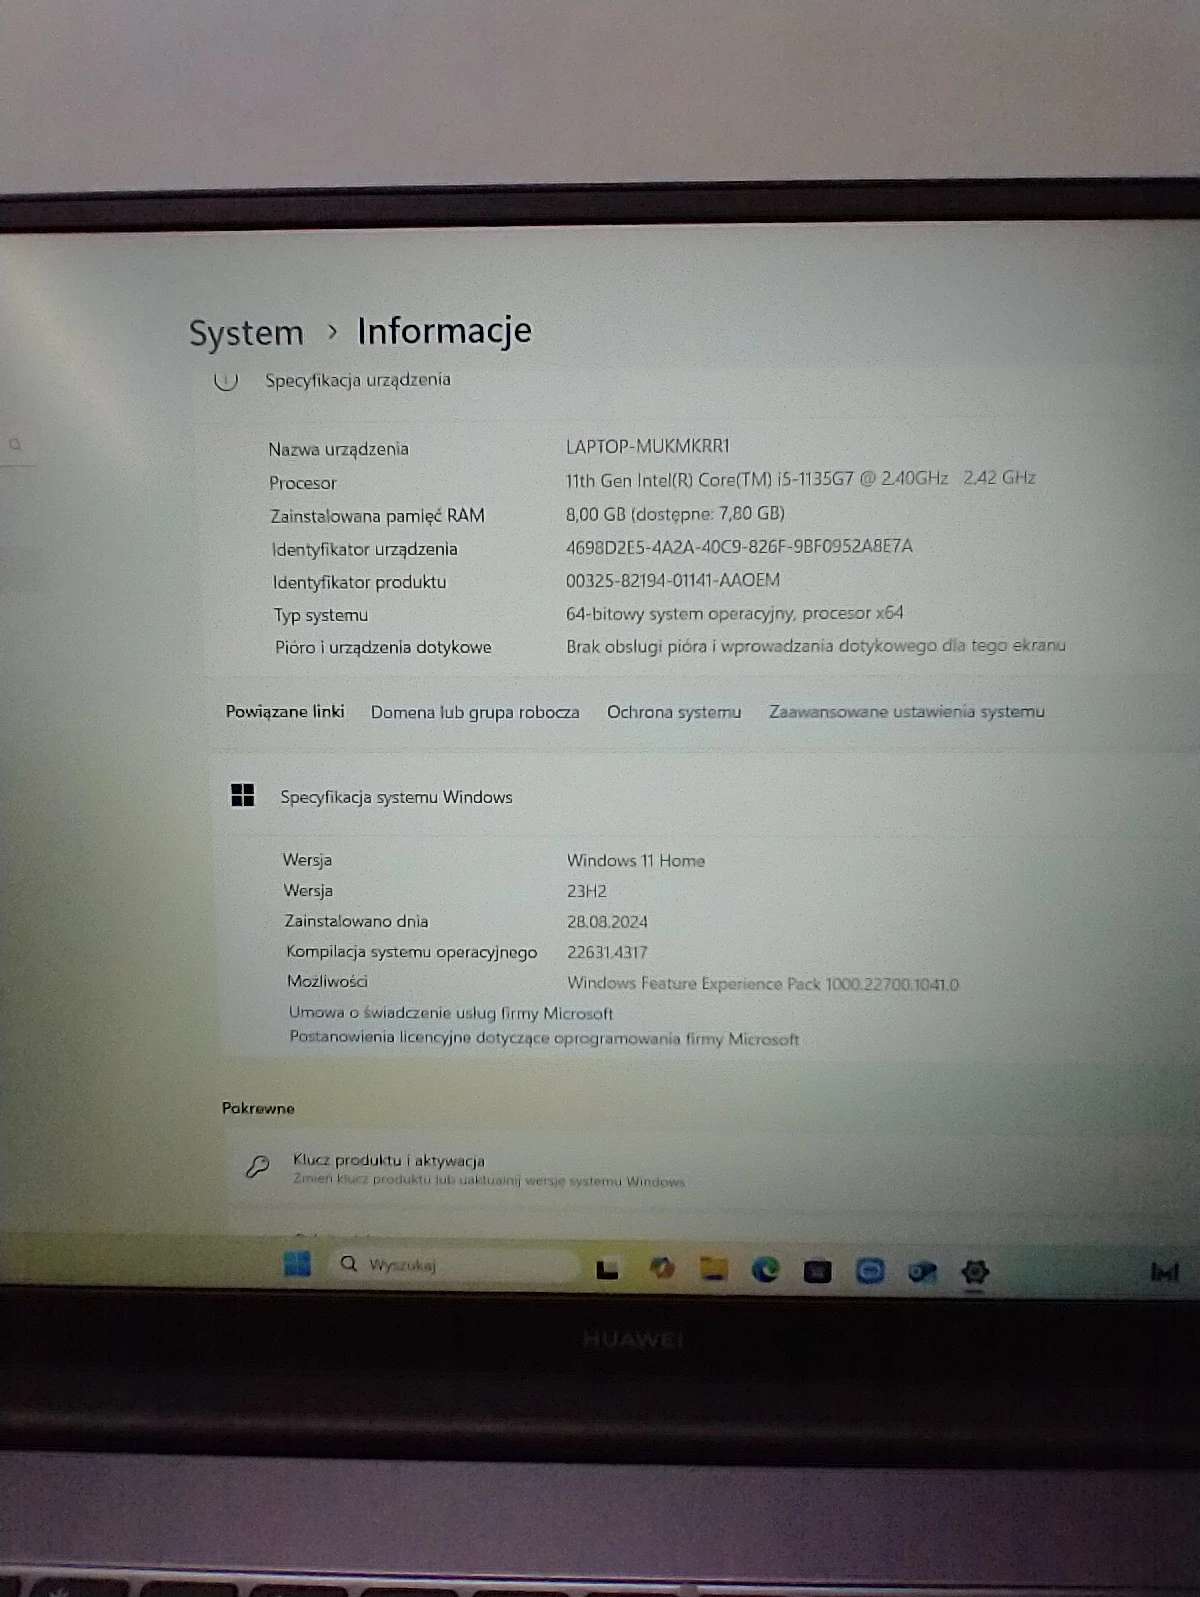Select 64-bitowy system operacyjny value
This screenshot has width=1200, height=1597.
[734, 613]
